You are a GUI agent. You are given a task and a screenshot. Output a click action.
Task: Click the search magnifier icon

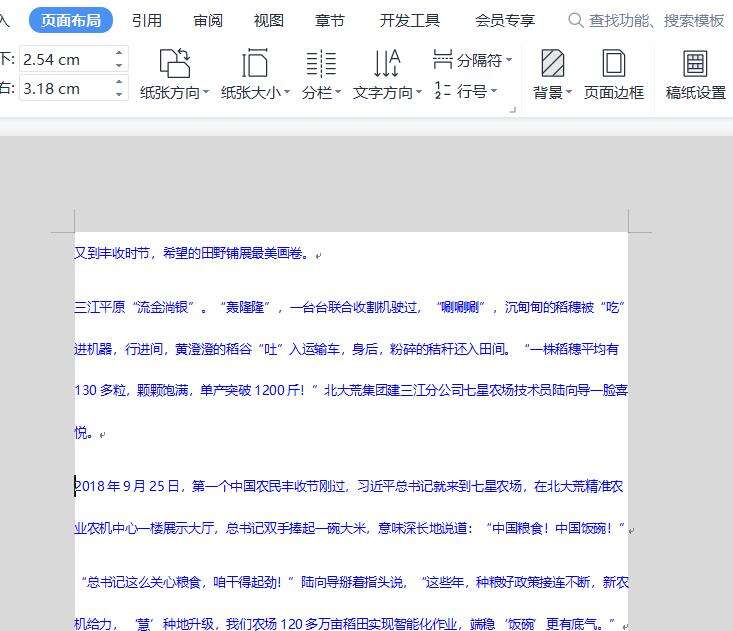pyautogui.click(x=576, y=21)
